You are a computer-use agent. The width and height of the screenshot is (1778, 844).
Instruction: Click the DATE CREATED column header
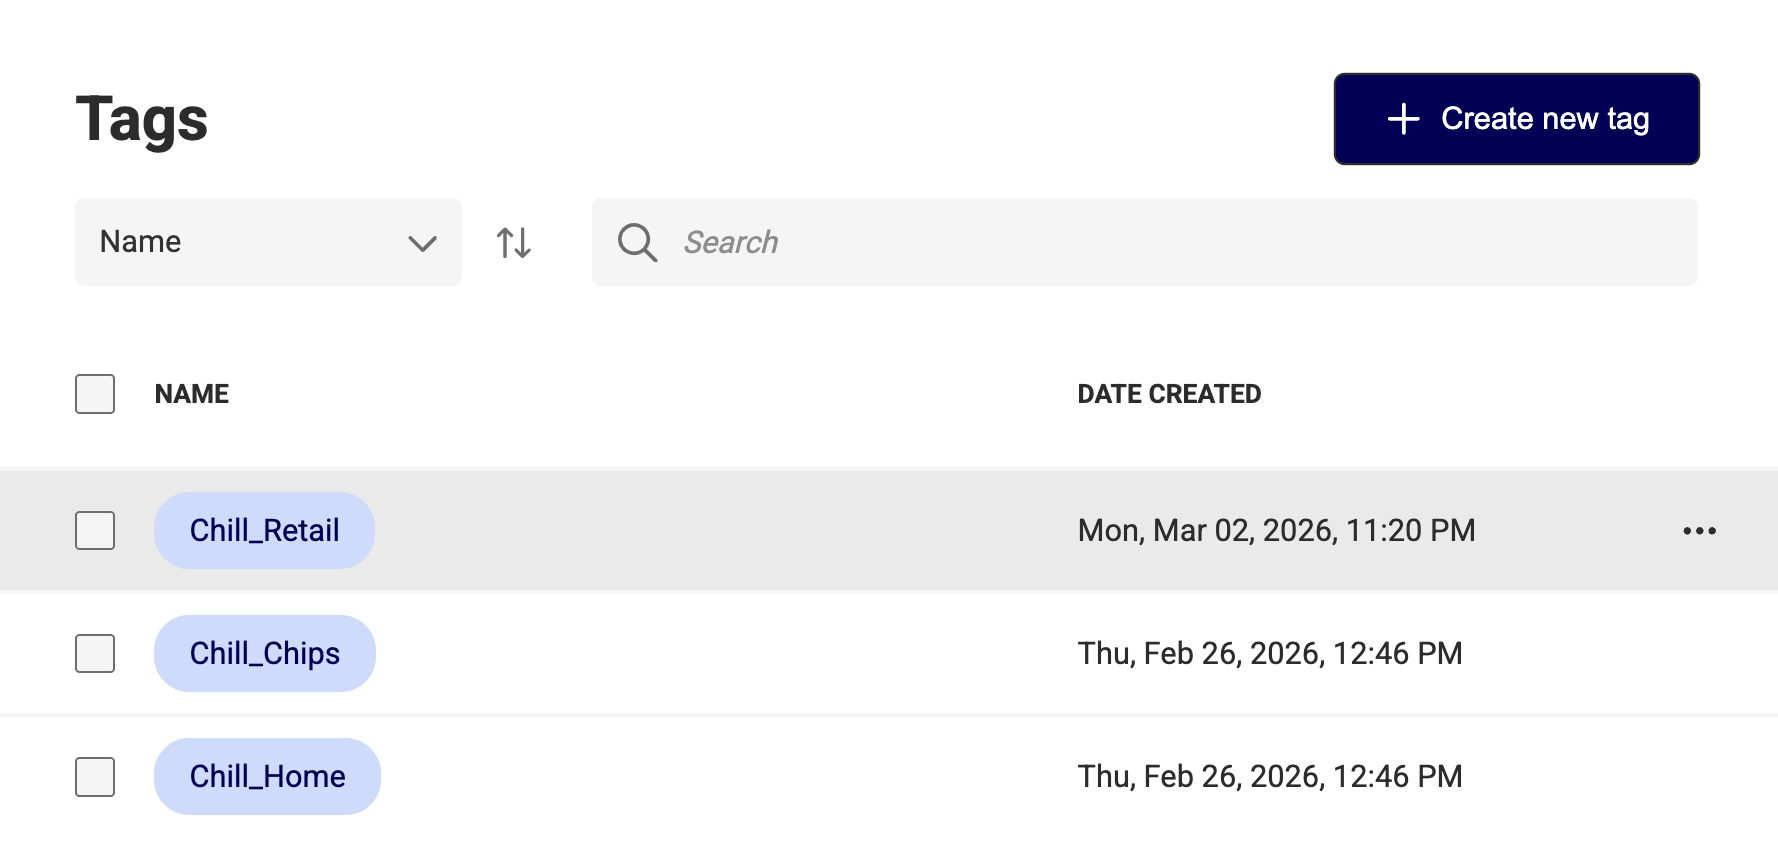tap(1169, 394)
